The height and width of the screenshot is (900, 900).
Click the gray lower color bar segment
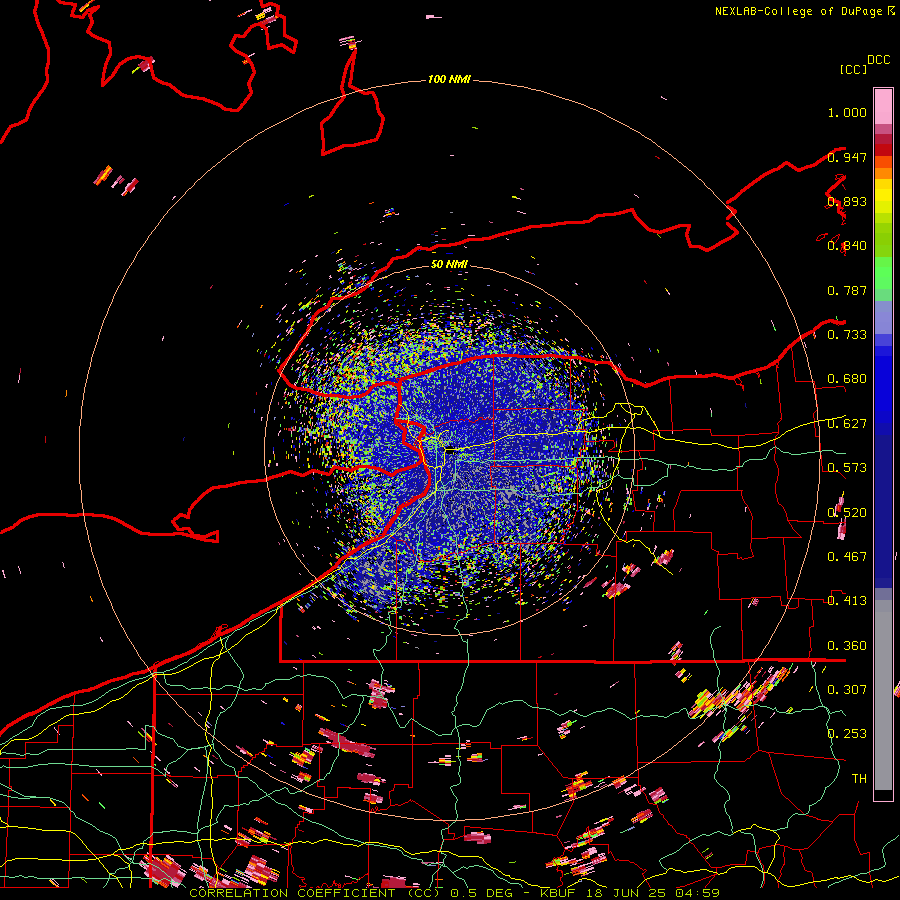tap(883, 695)
